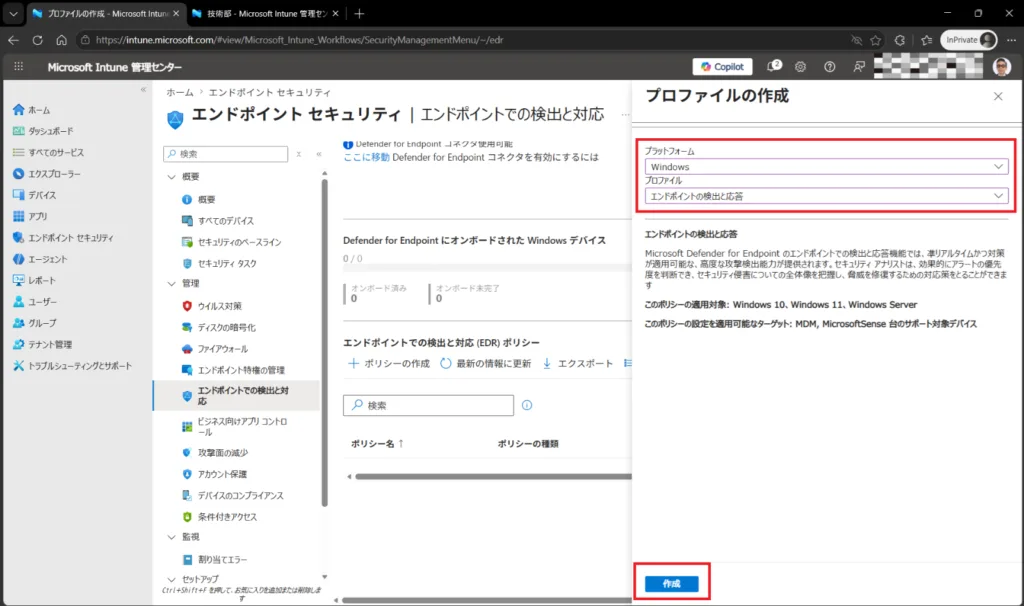The height and width of the screenshot is (606, 1024).
Task: Go to アプリ in the sidebar
Action: 30,216
